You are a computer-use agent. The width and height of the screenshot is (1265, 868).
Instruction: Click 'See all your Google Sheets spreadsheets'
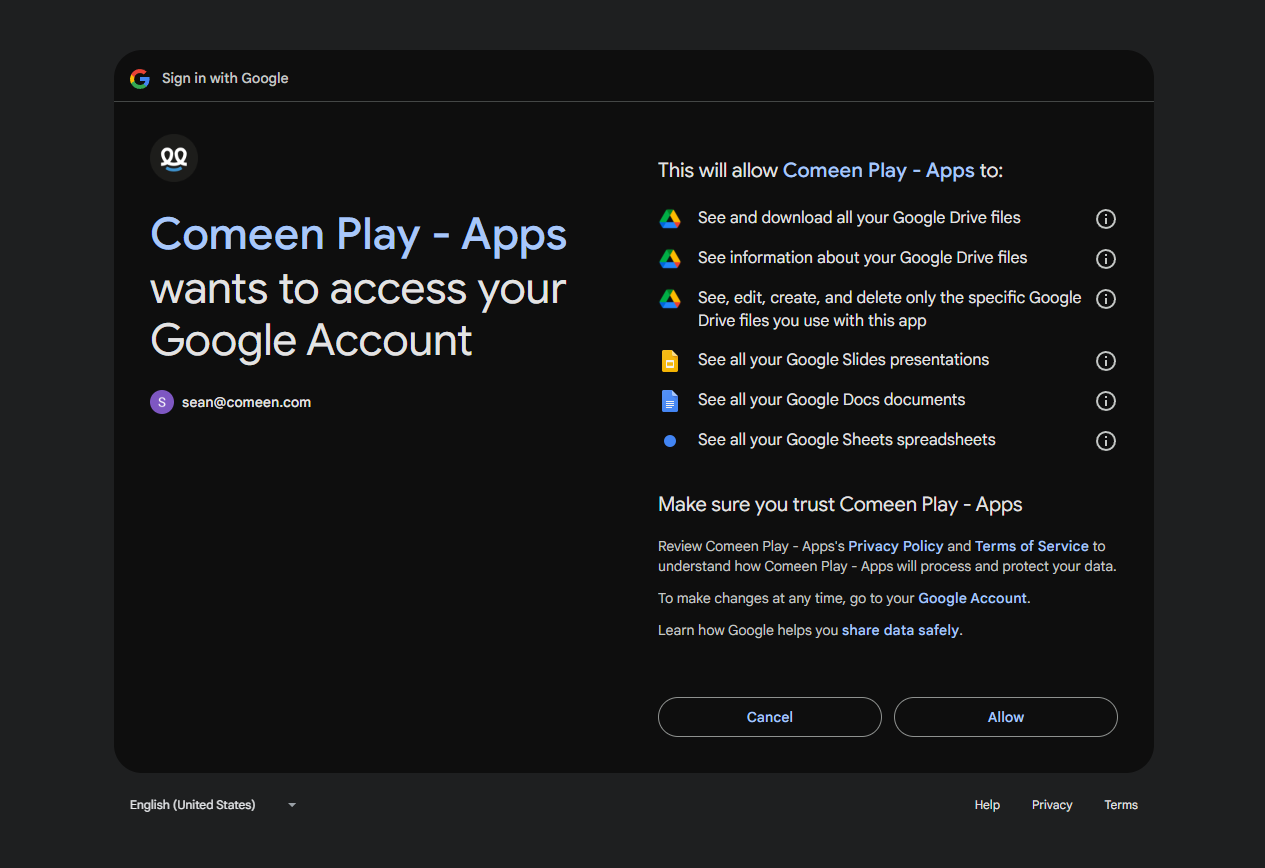[x=846, y=439]
